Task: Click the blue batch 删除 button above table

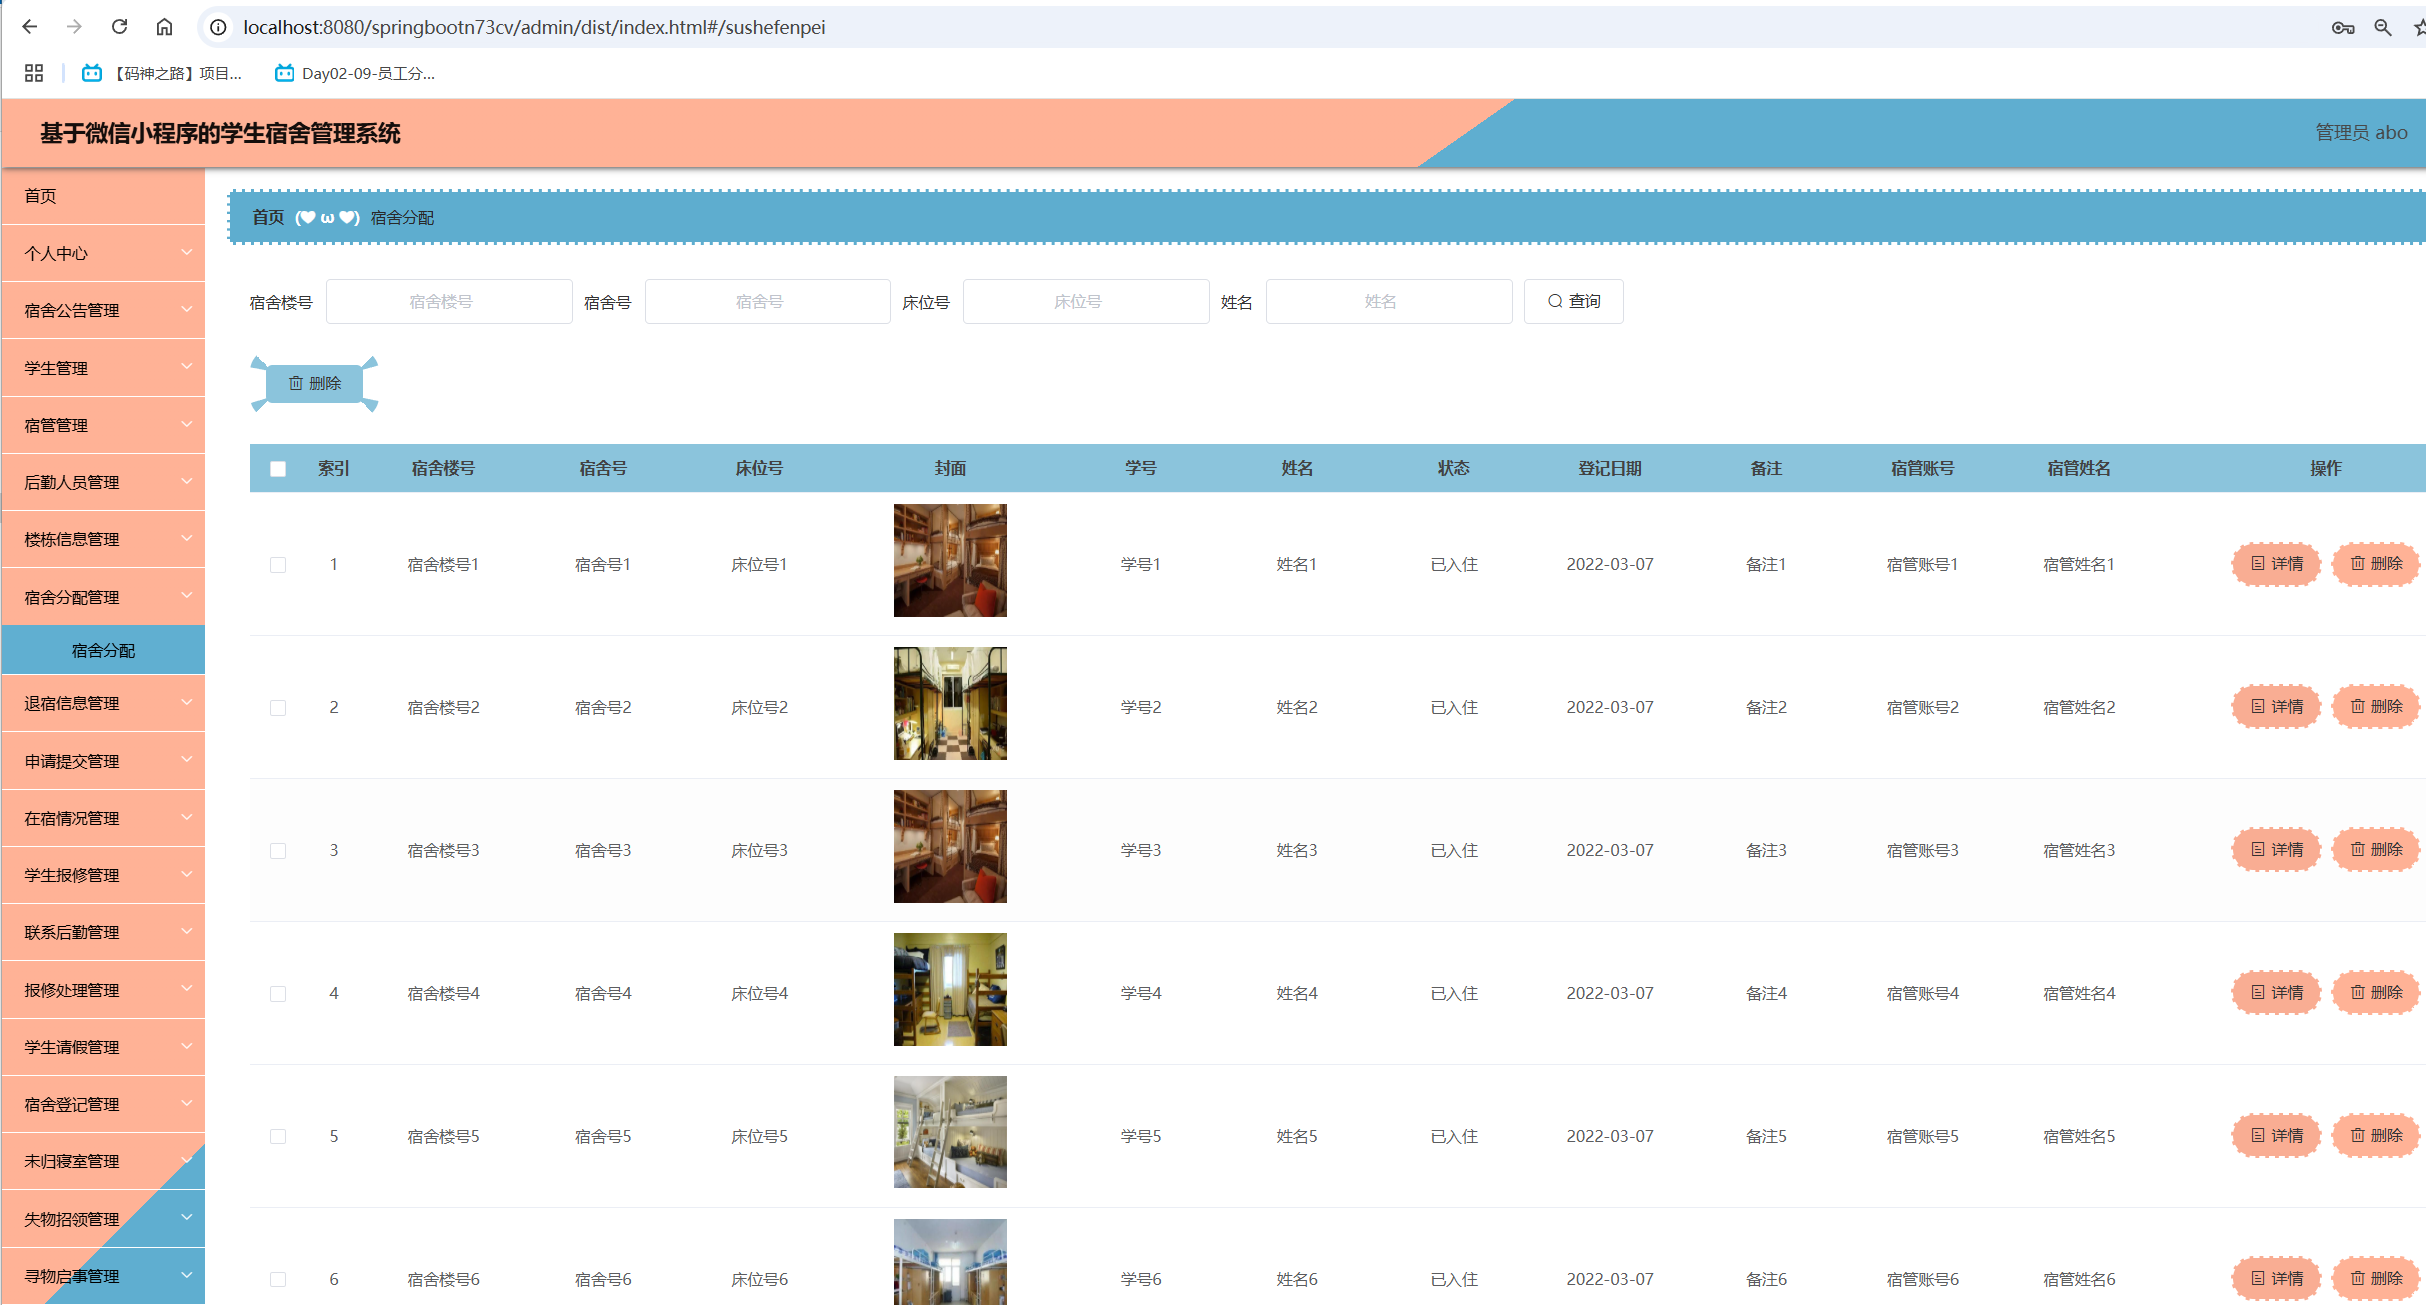Action: point(314,383)
